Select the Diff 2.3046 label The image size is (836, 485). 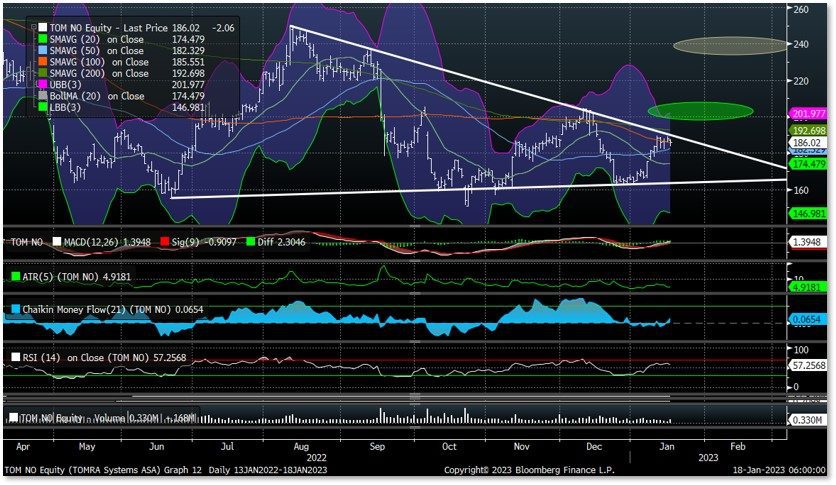point(281,242)
